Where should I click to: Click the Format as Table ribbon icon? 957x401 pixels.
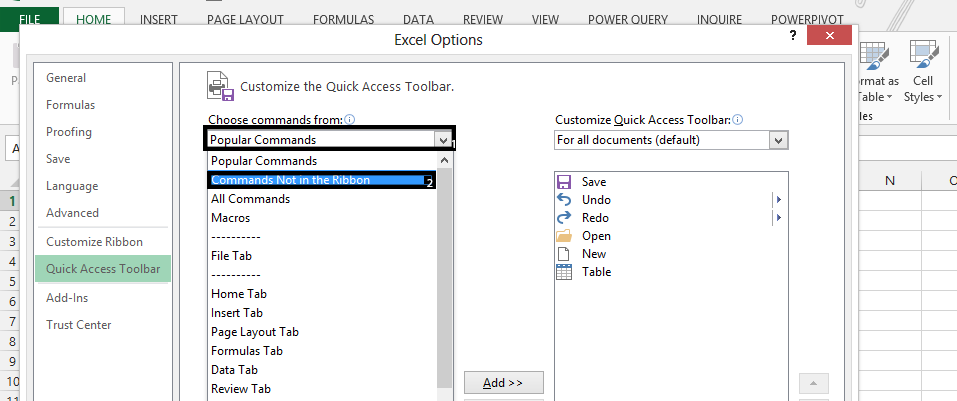pyautogui.click(x=874, y=57)
